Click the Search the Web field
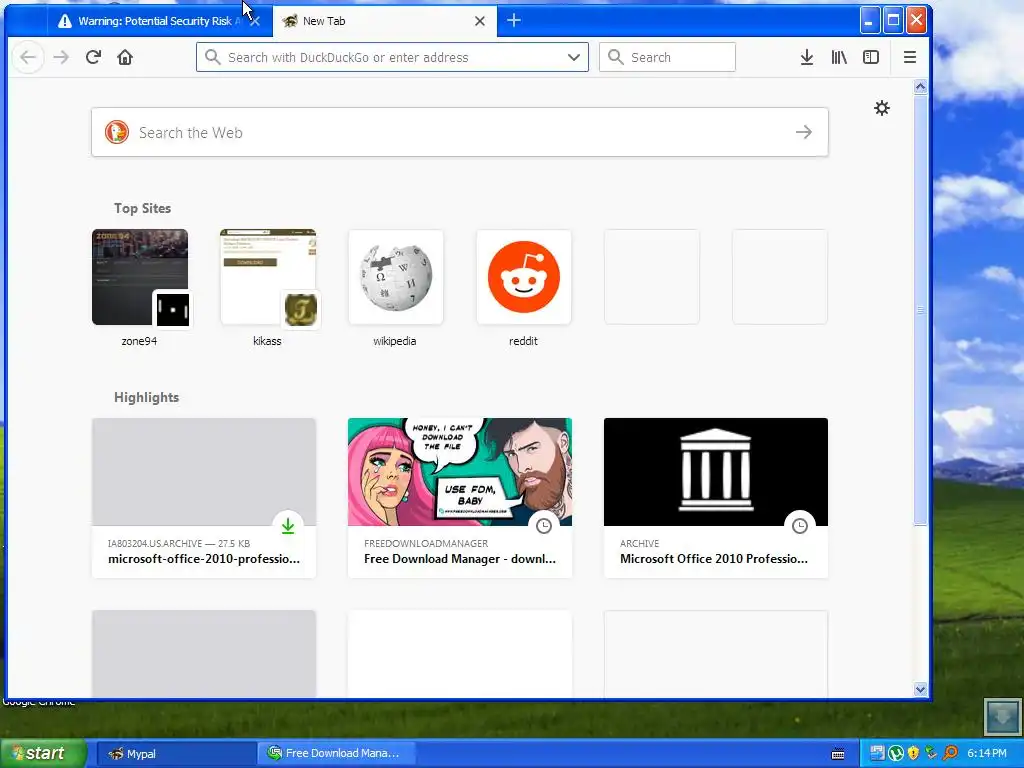1024x768 pixels. tap(460, 133)
